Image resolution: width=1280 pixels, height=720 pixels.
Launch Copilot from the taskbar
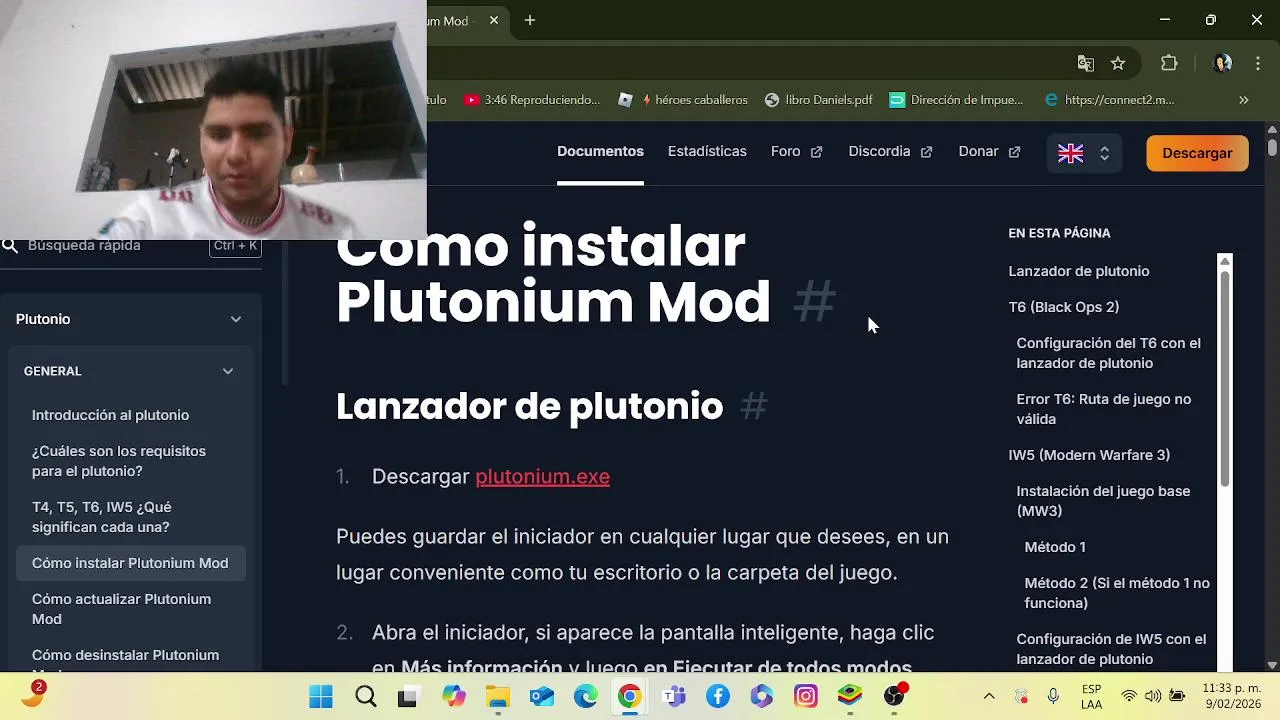point(453,697)
